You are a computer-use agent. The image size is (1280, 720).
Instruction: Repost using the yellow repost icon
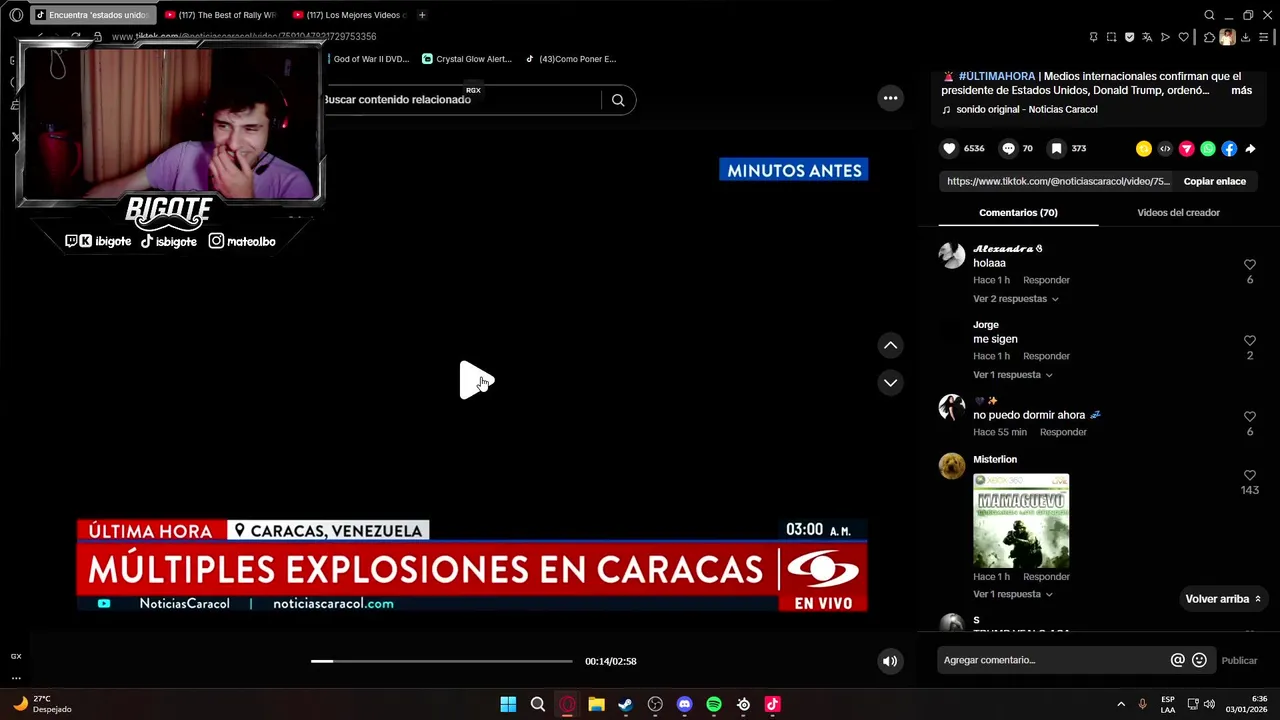1144,149
